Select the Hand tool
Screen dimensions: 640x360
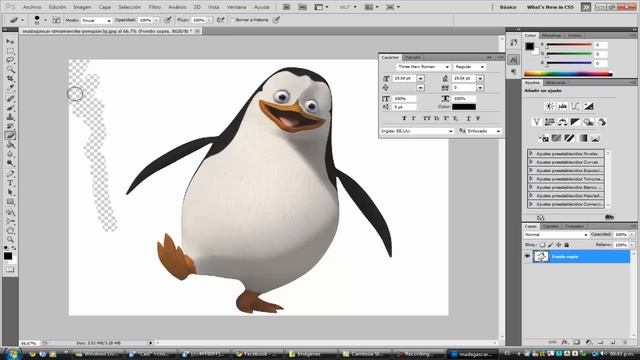click(10, 231)
